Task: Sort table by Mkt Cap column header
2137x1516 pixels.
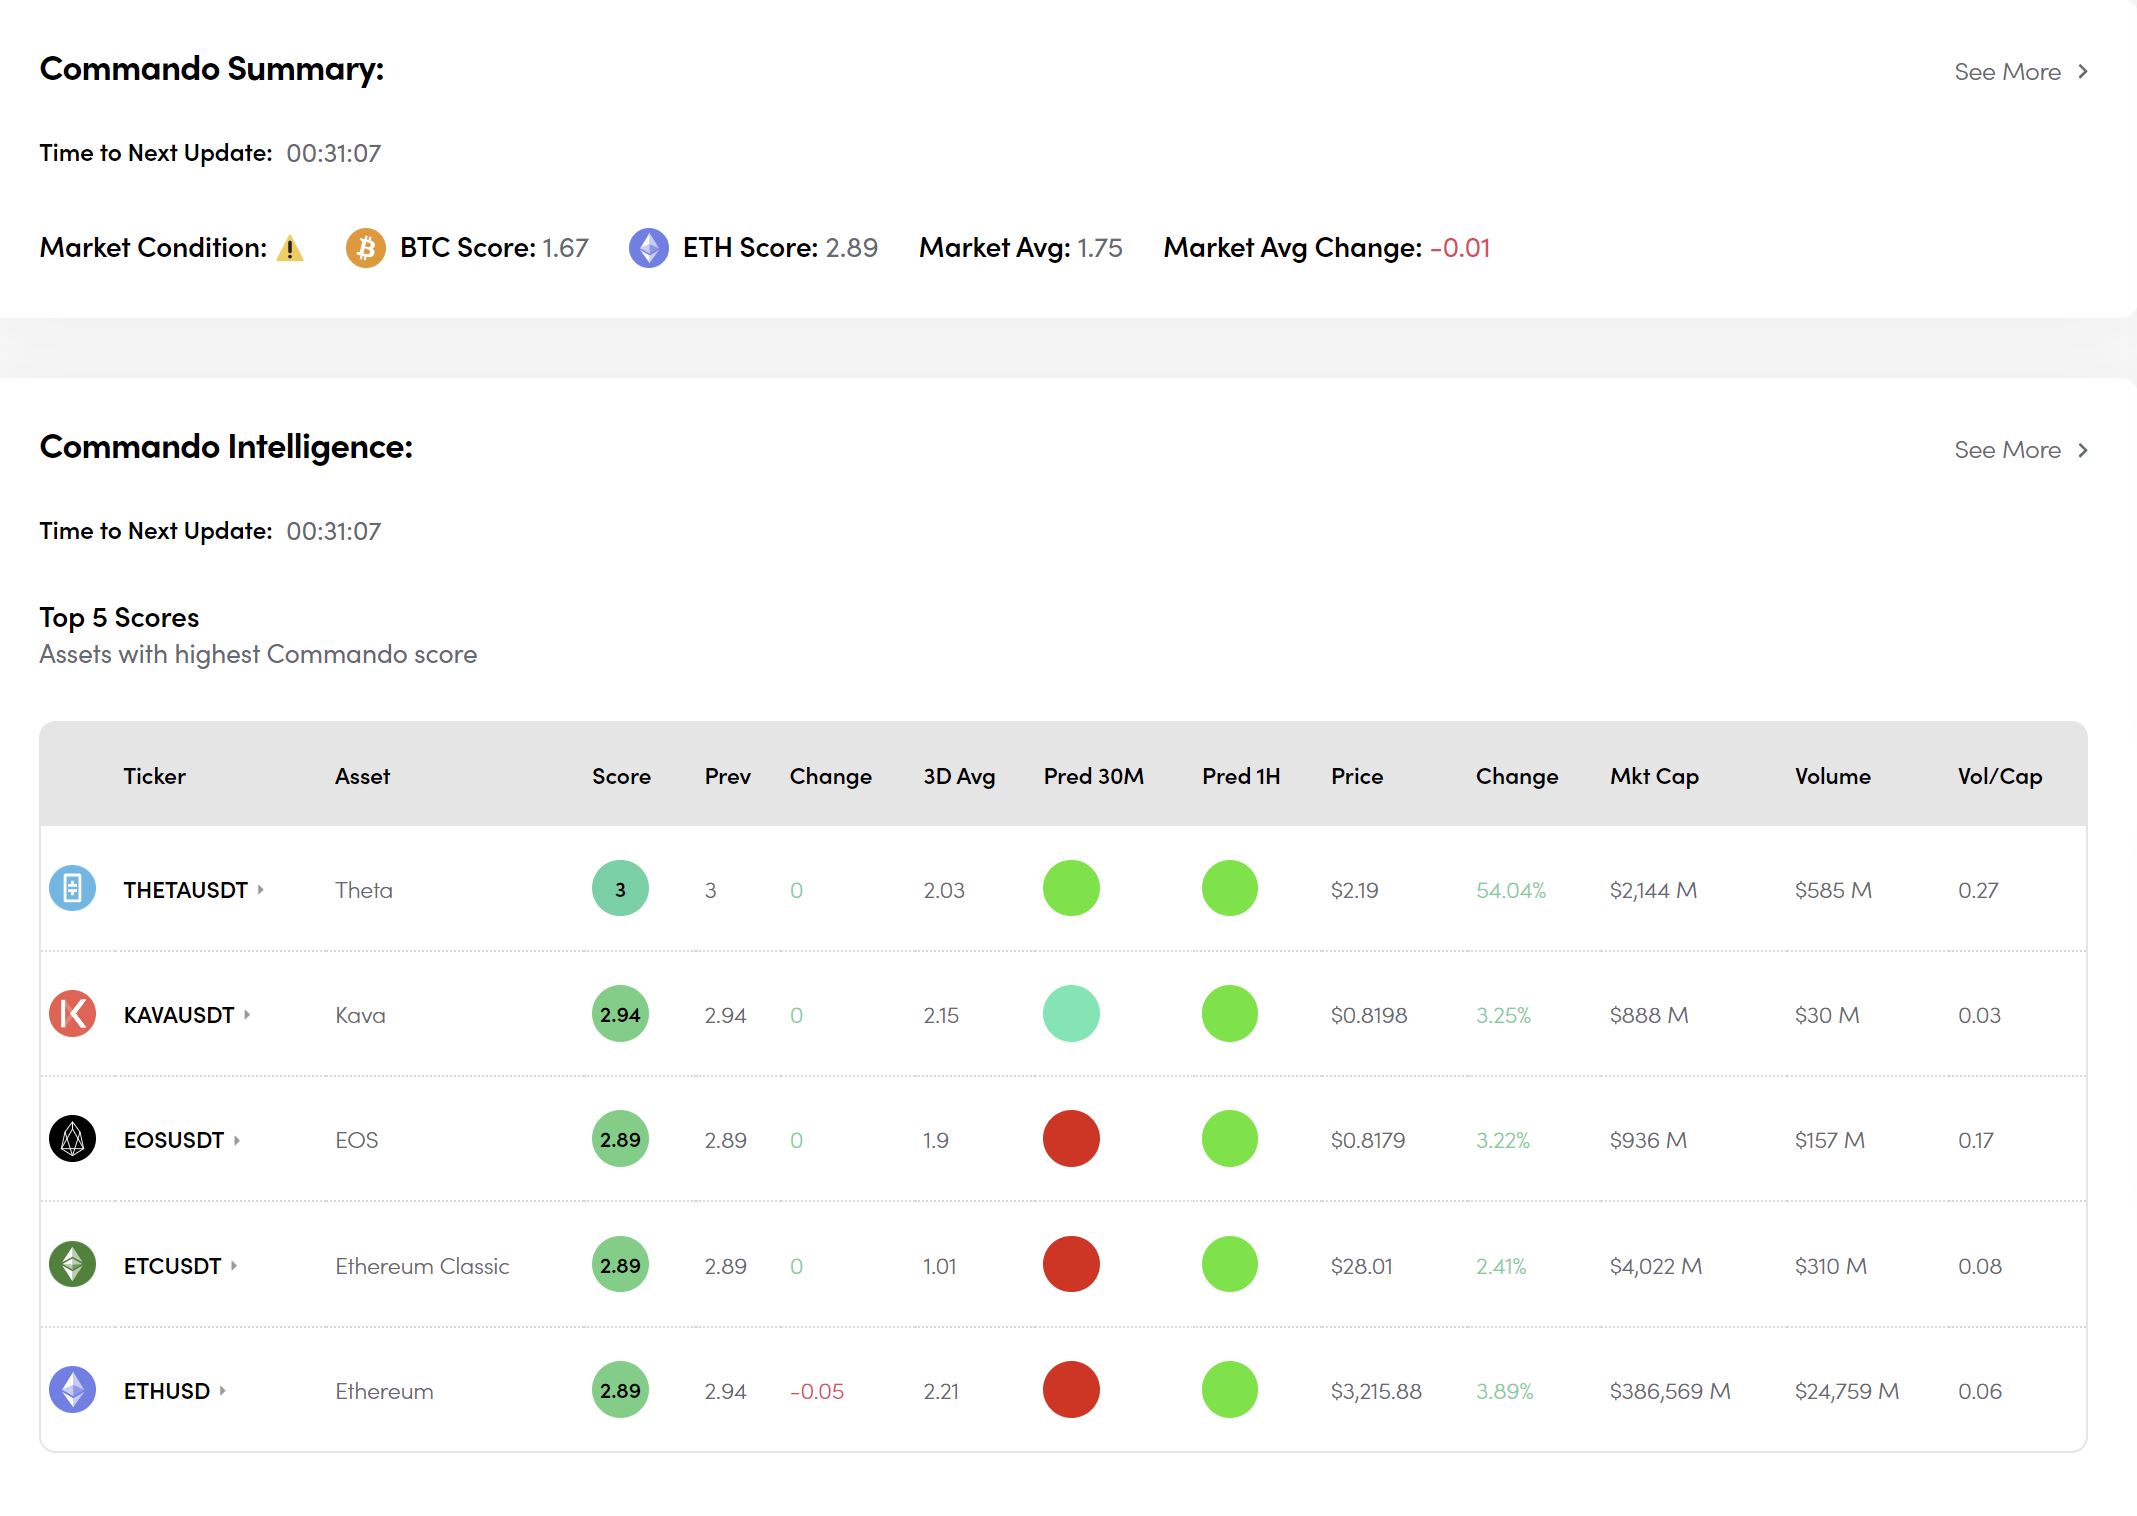Action: [x=1654, y=776]
